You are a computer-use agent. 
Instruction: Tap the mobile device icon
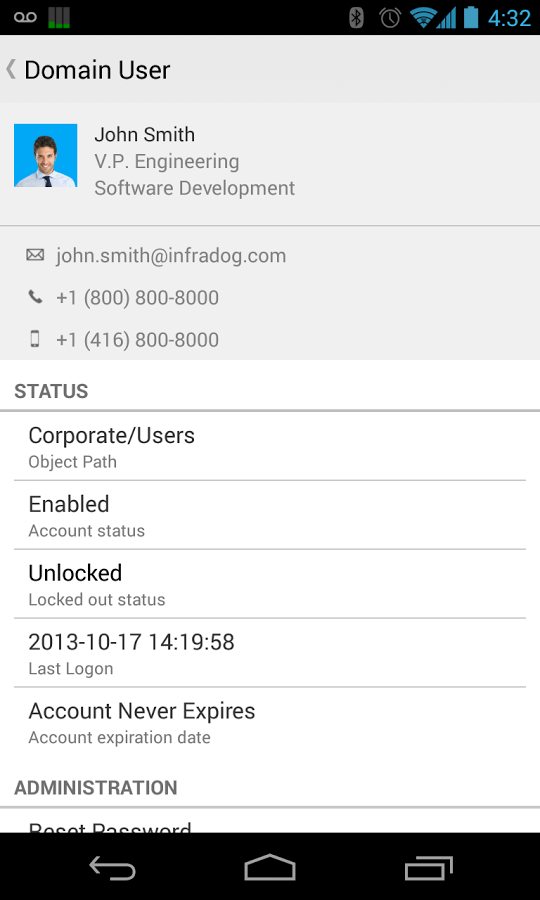[35, 339]
